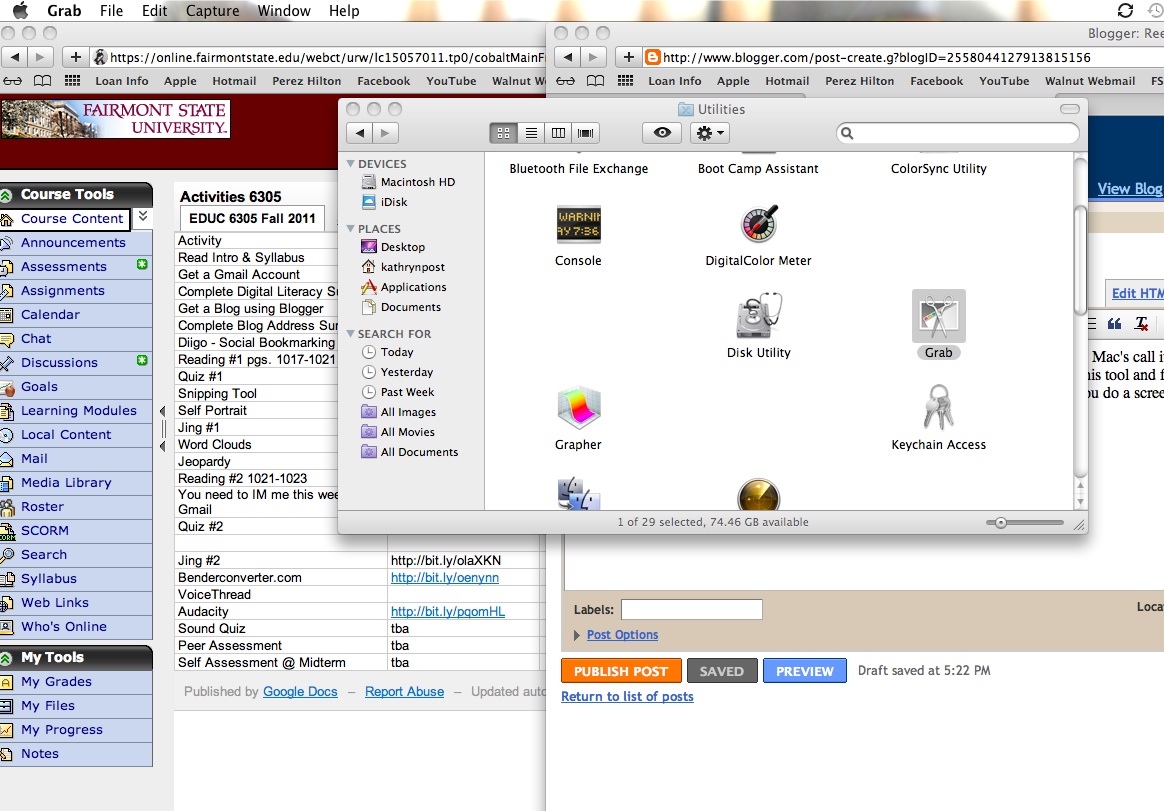Viewport: 1164px width, 811px height.
Task: Open the Grapher application icon
Action: coord(578,408)
